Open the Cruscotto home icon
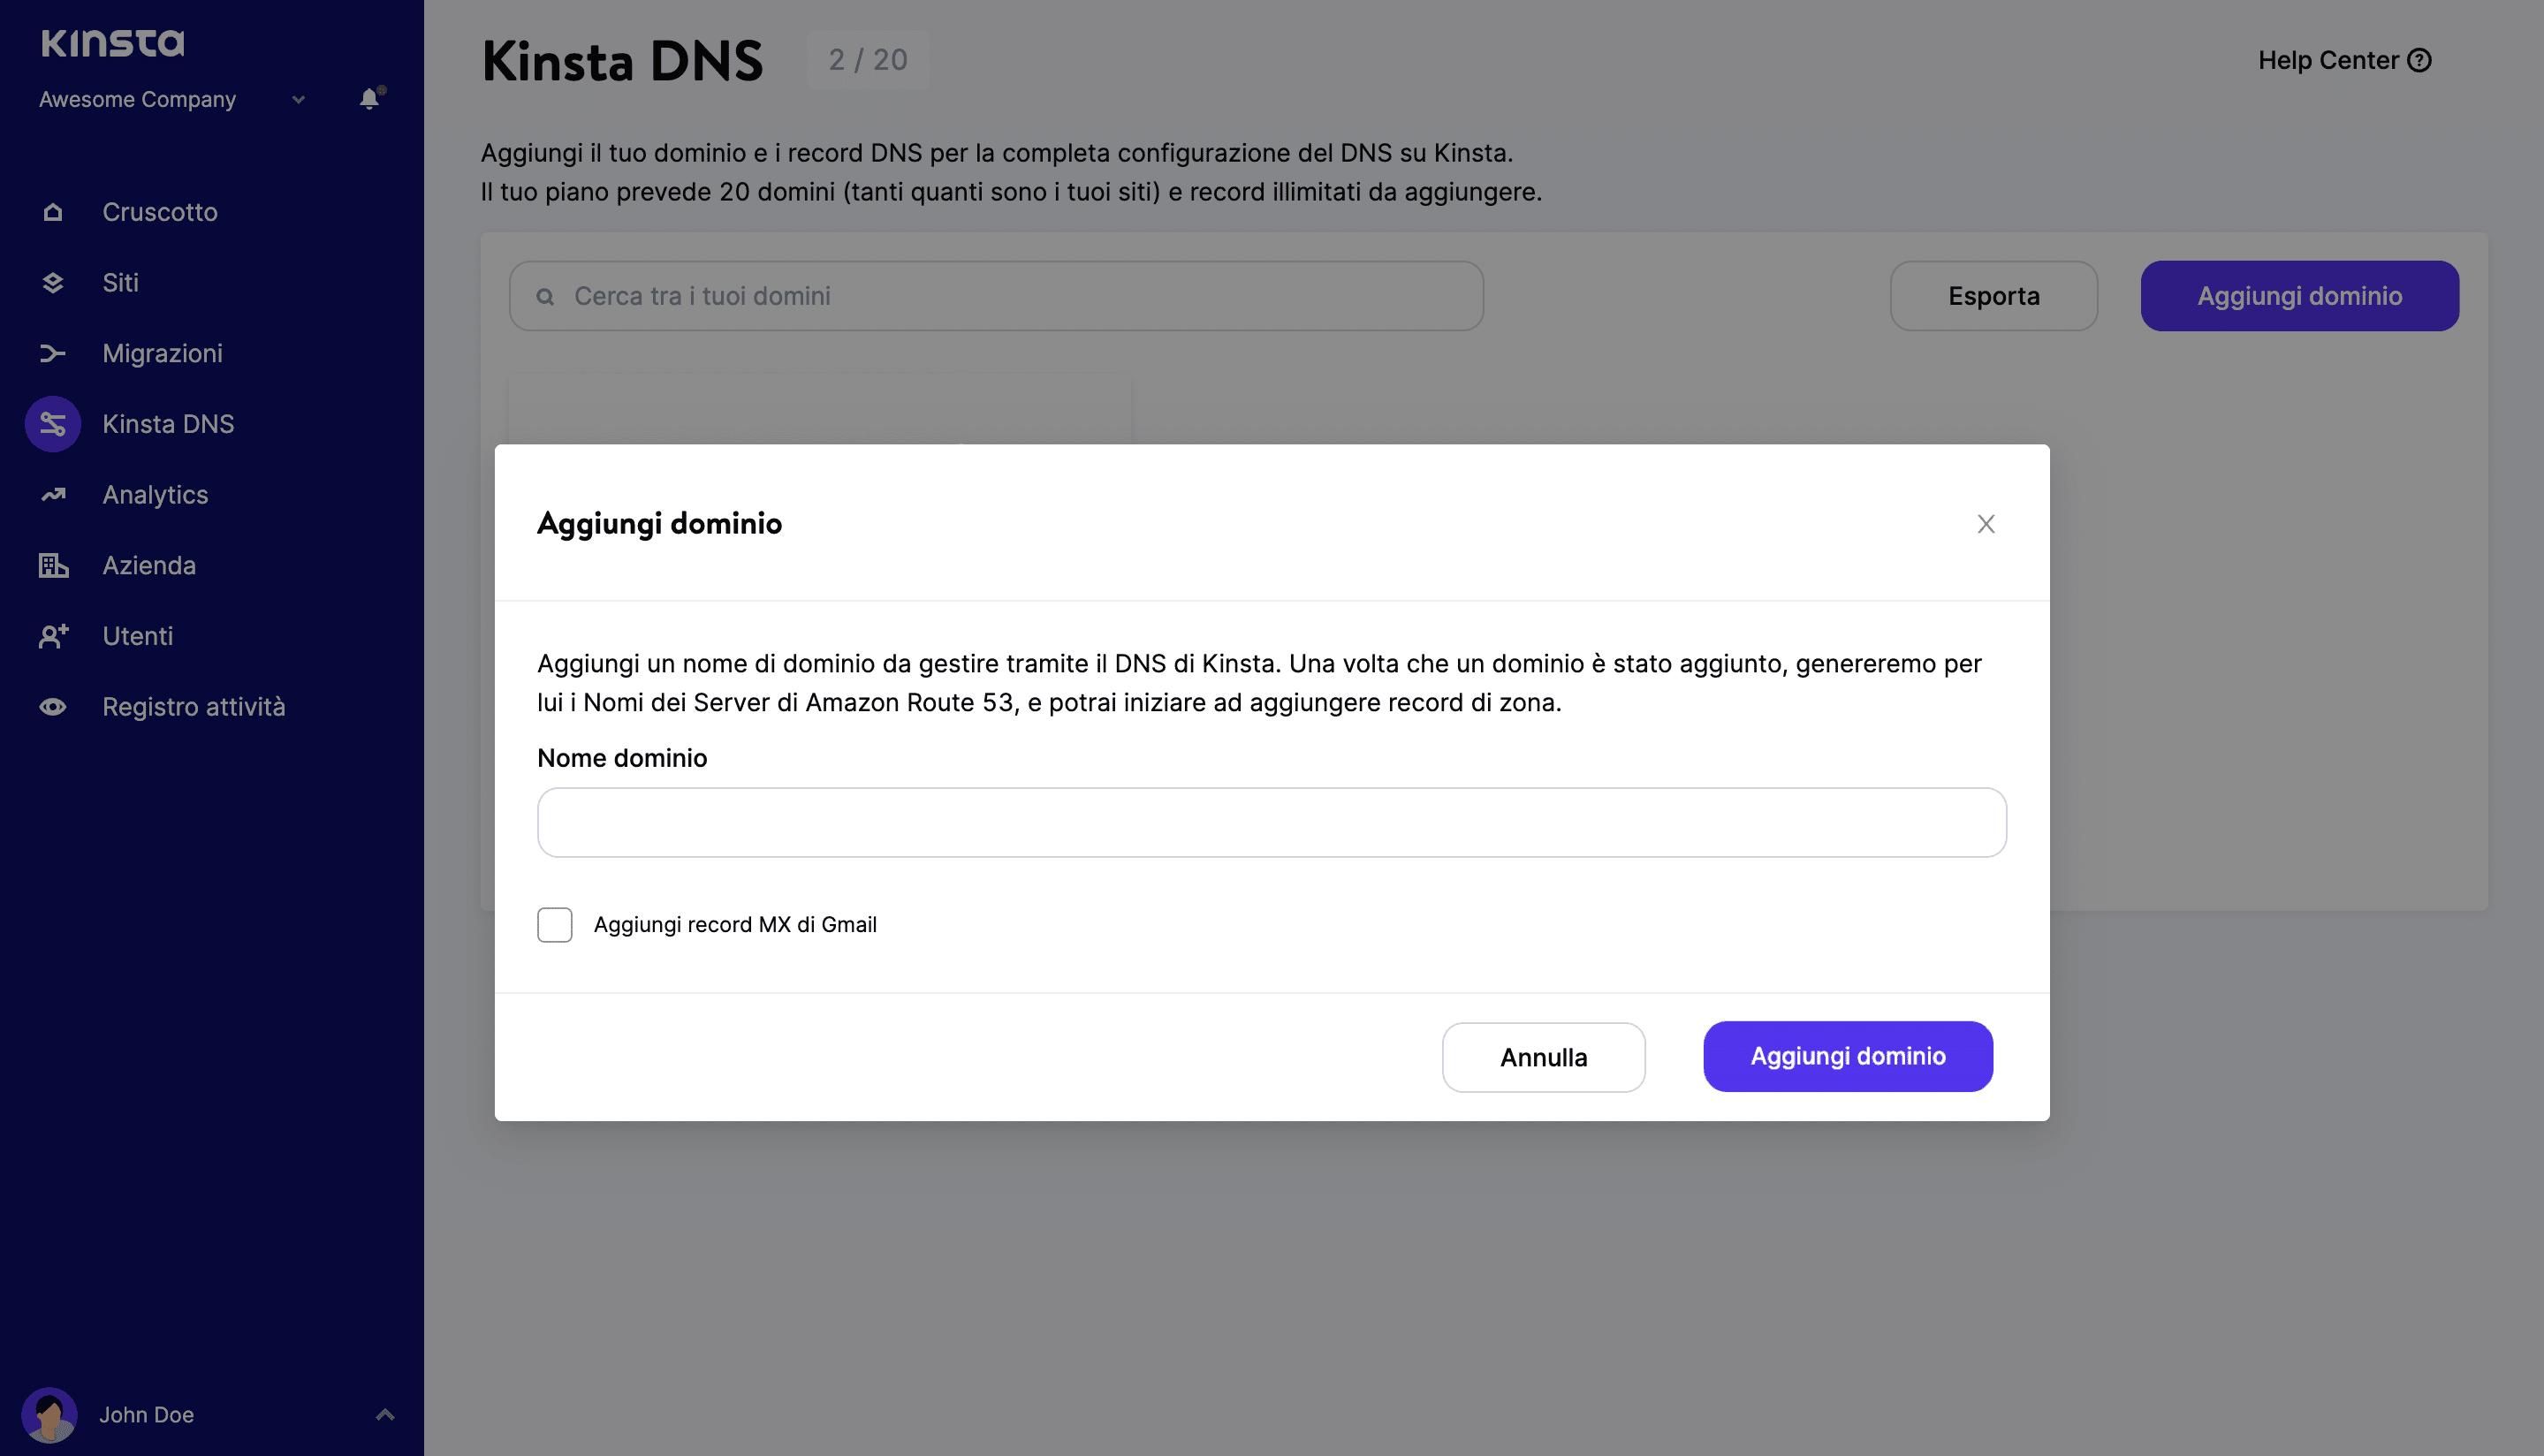 pos(52,211)
